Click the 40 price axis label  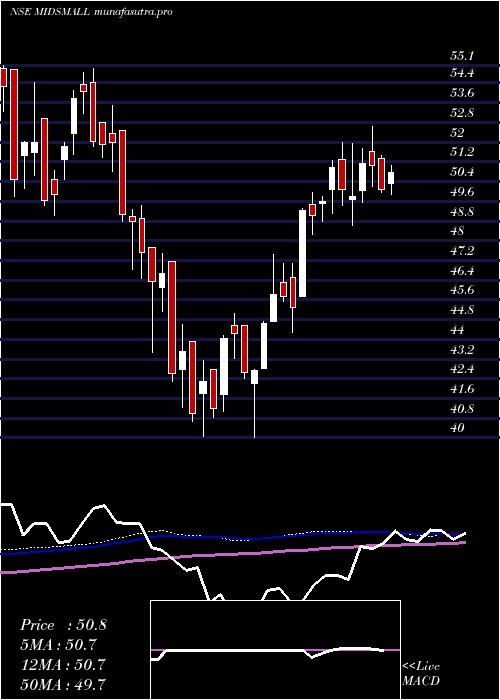[x=458, y=428]
